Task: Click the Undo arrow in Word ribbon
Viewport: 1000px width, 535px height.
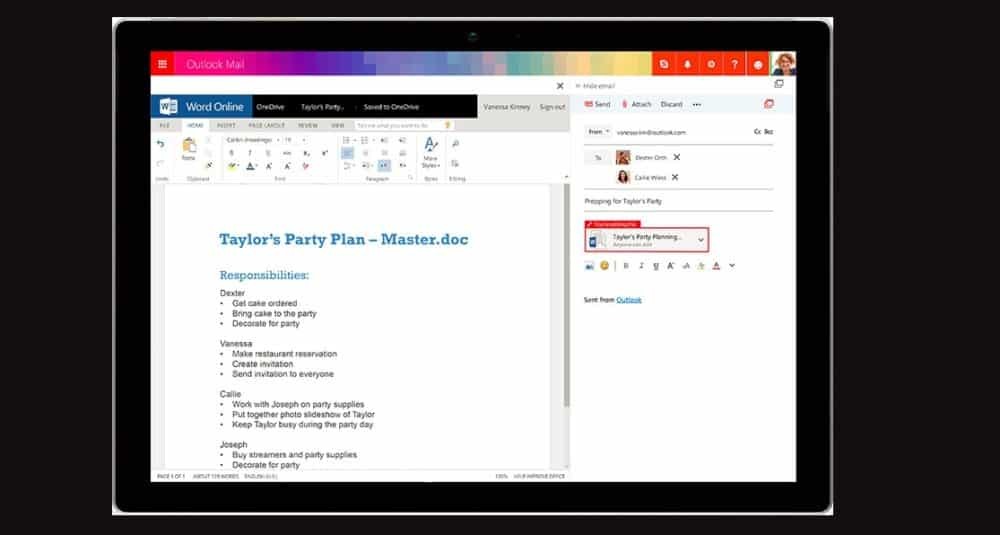Action: click(x=160, y=145)
